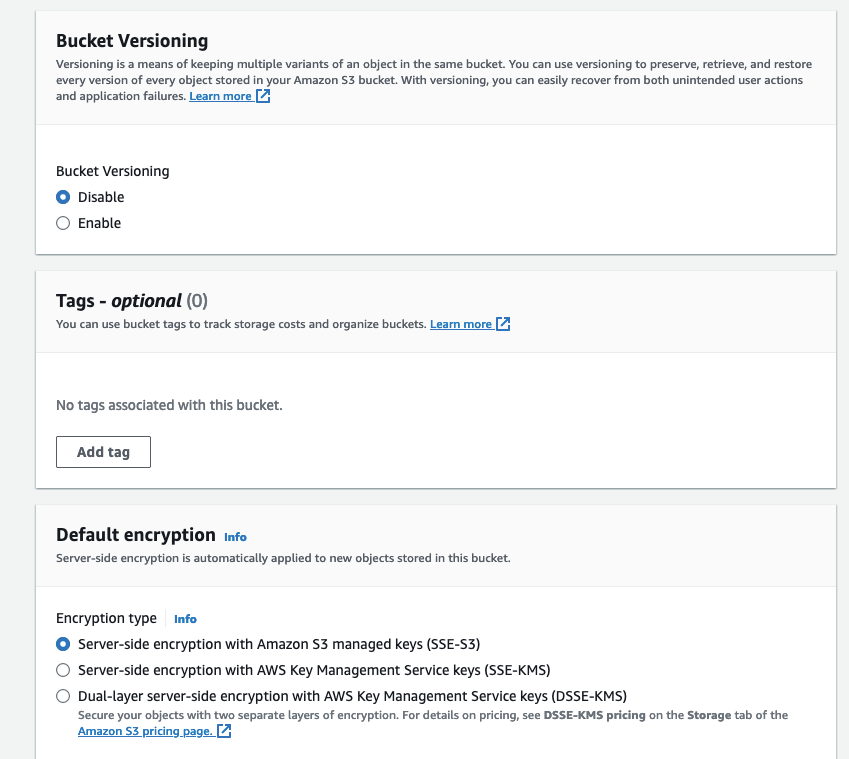Choose the DSSE-KMS dual-layer radio button
Viewport: 849px width, 759px height.
pos(63,696)
